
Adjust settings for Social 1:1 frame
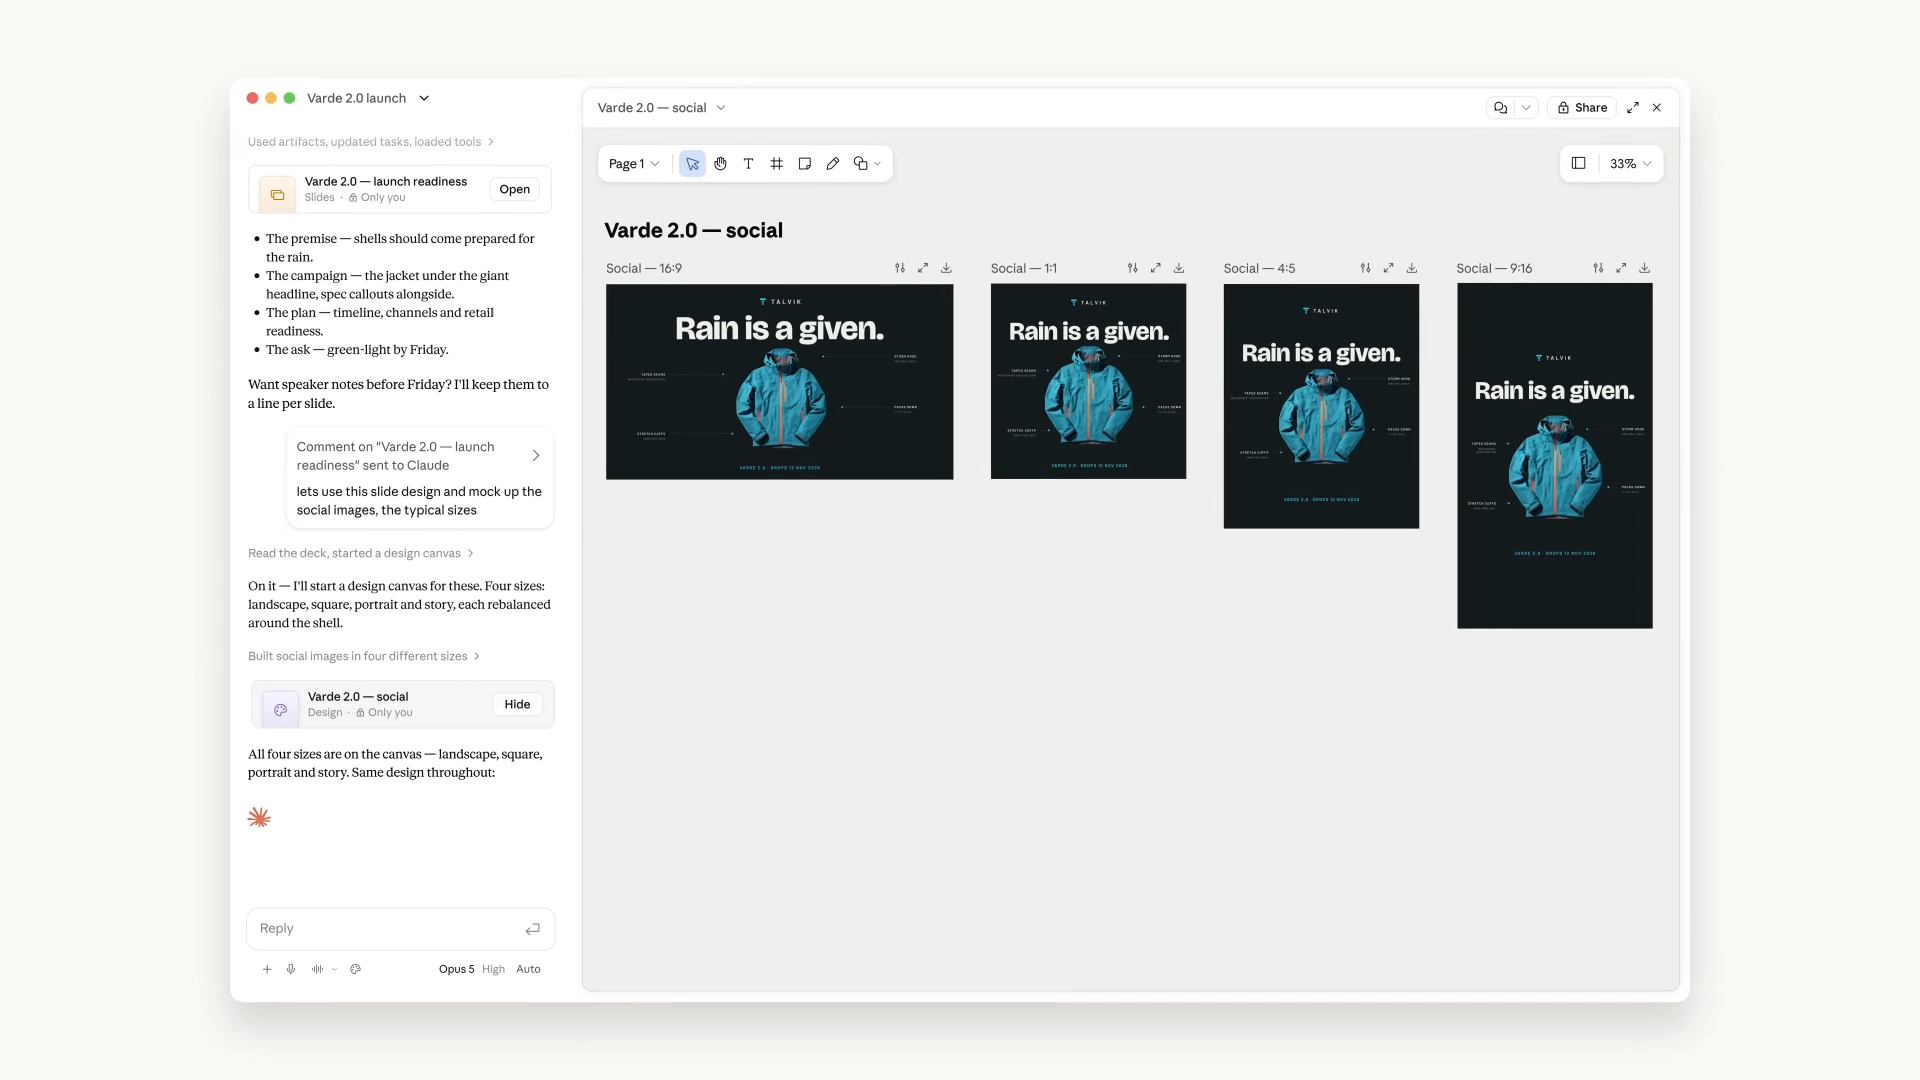pyautogui.click(x=1132, y=268)
